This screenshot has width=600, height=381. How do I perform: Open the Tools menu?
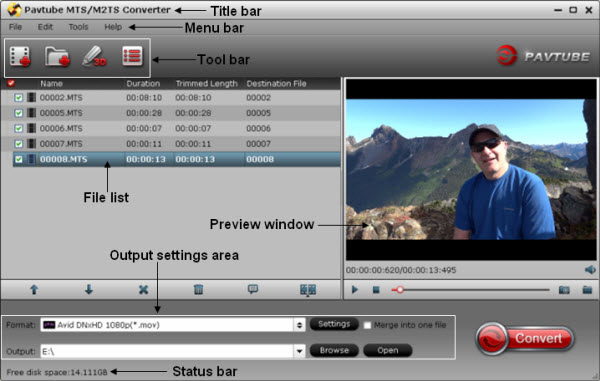[x=78, y=27]
